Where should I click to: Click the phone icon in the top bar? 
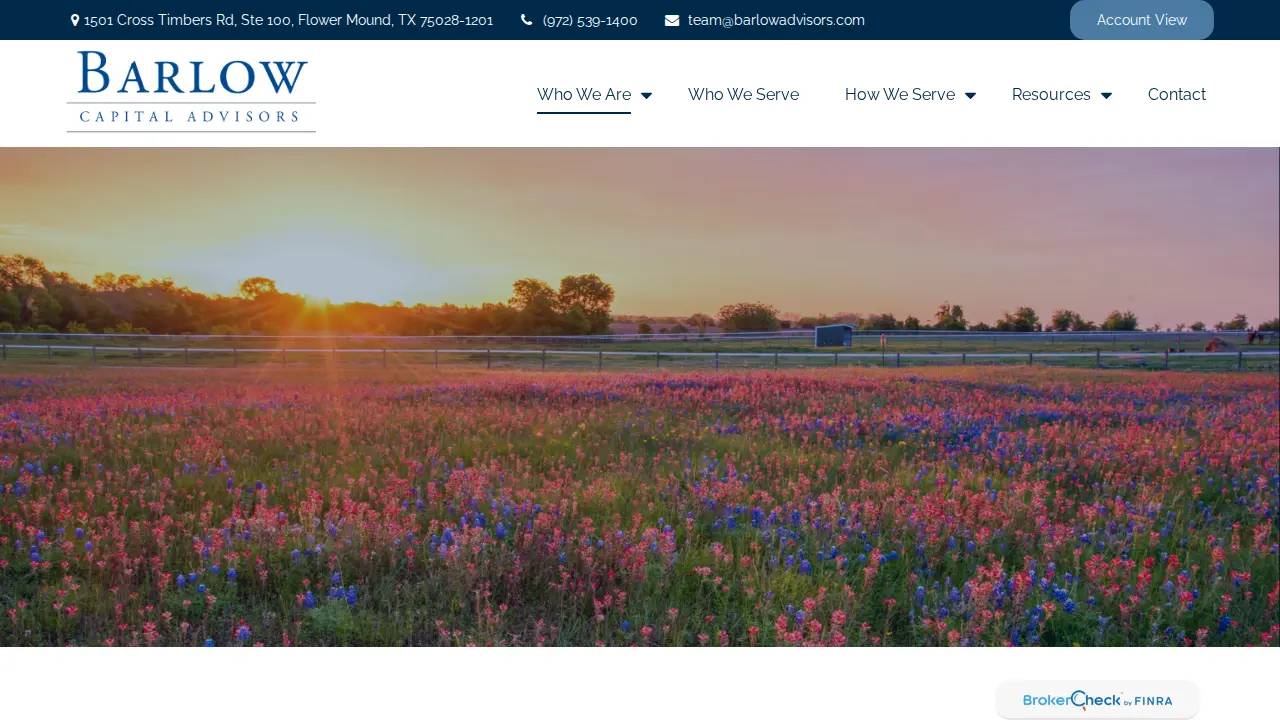point(527,20)
